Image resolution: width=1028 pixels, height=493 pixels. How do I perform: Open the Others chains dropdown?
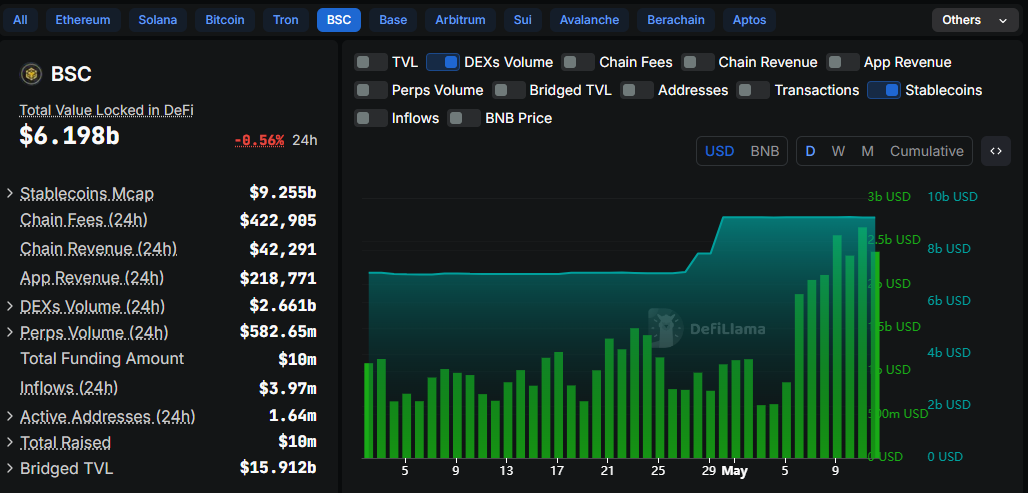tap(974, 20)
